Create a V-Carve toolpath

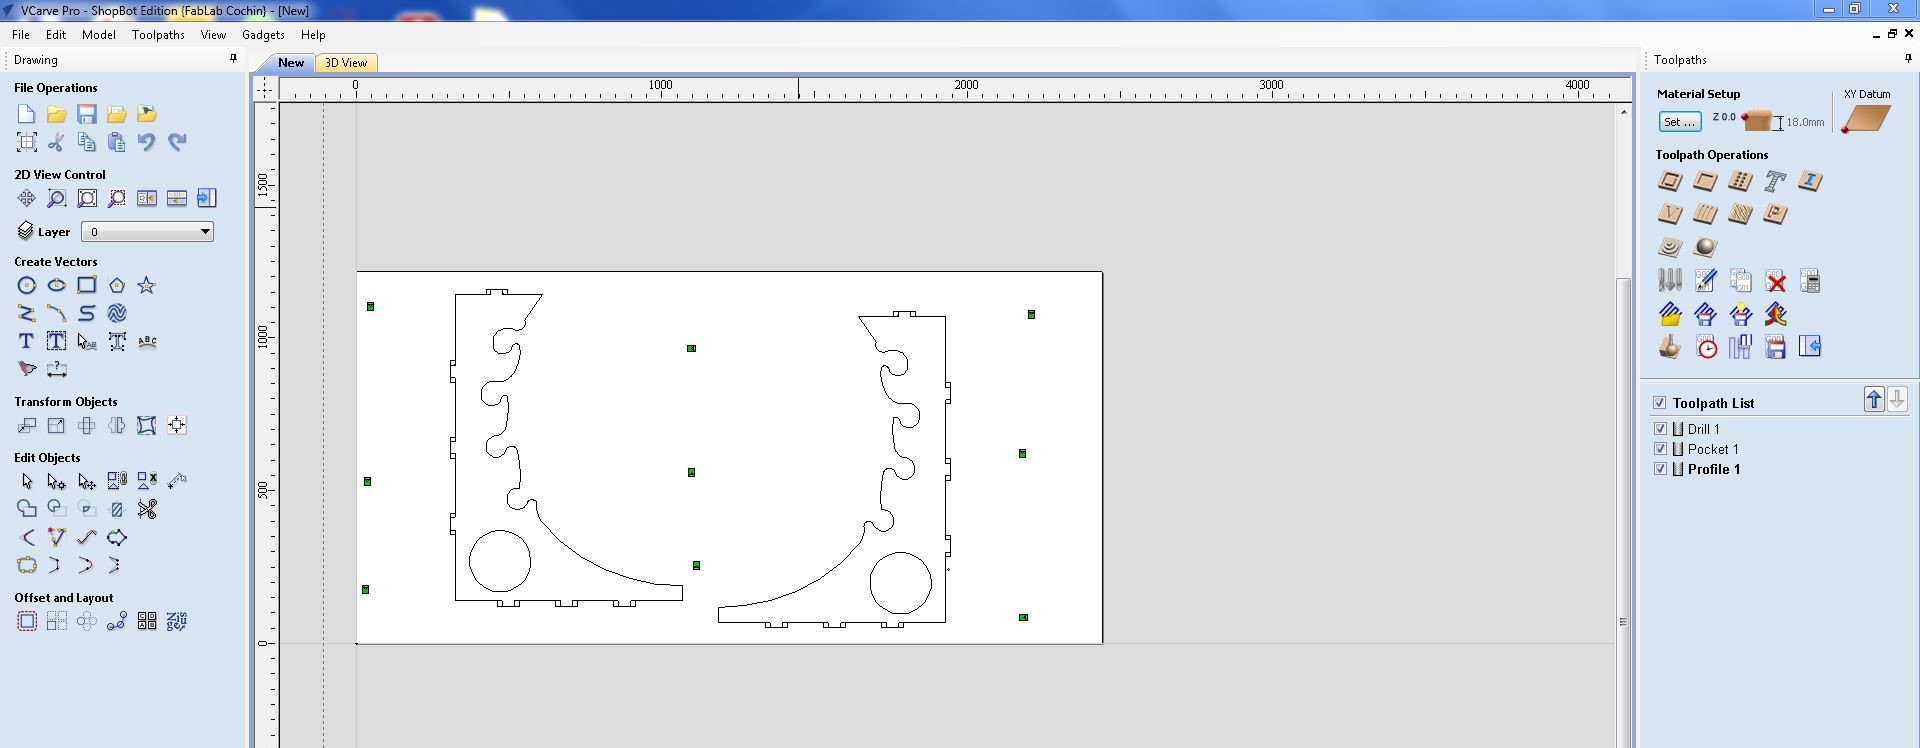(1670, 214)
